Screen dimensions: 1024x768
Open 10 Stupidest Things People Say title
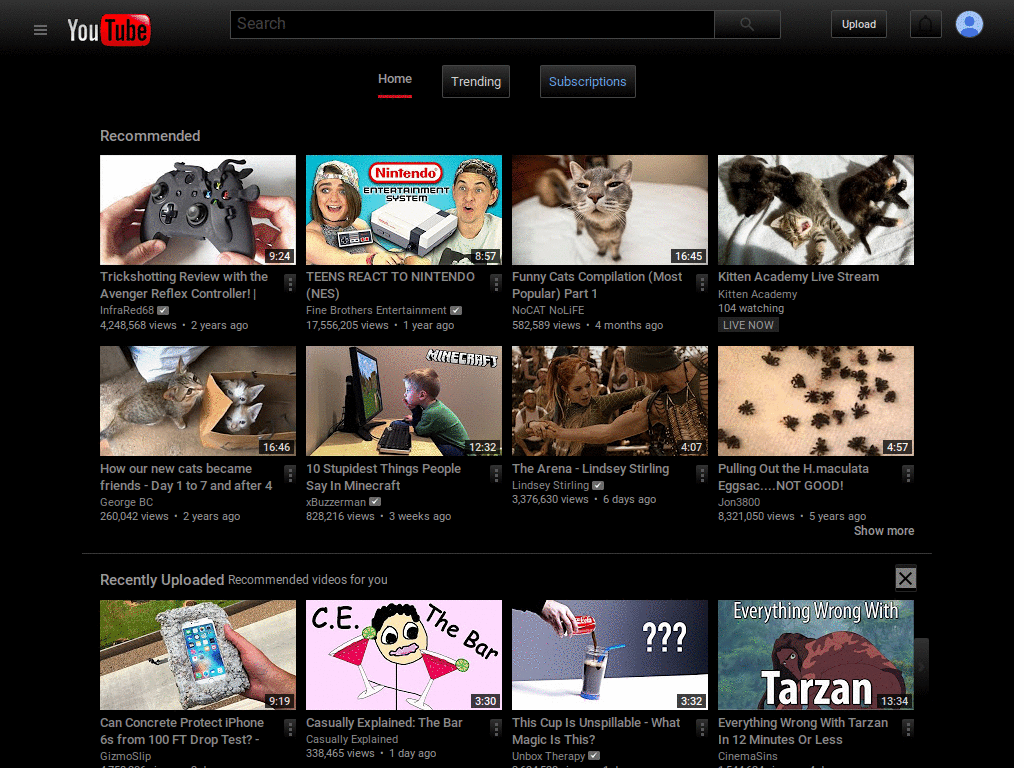click(x=383, y=477)
